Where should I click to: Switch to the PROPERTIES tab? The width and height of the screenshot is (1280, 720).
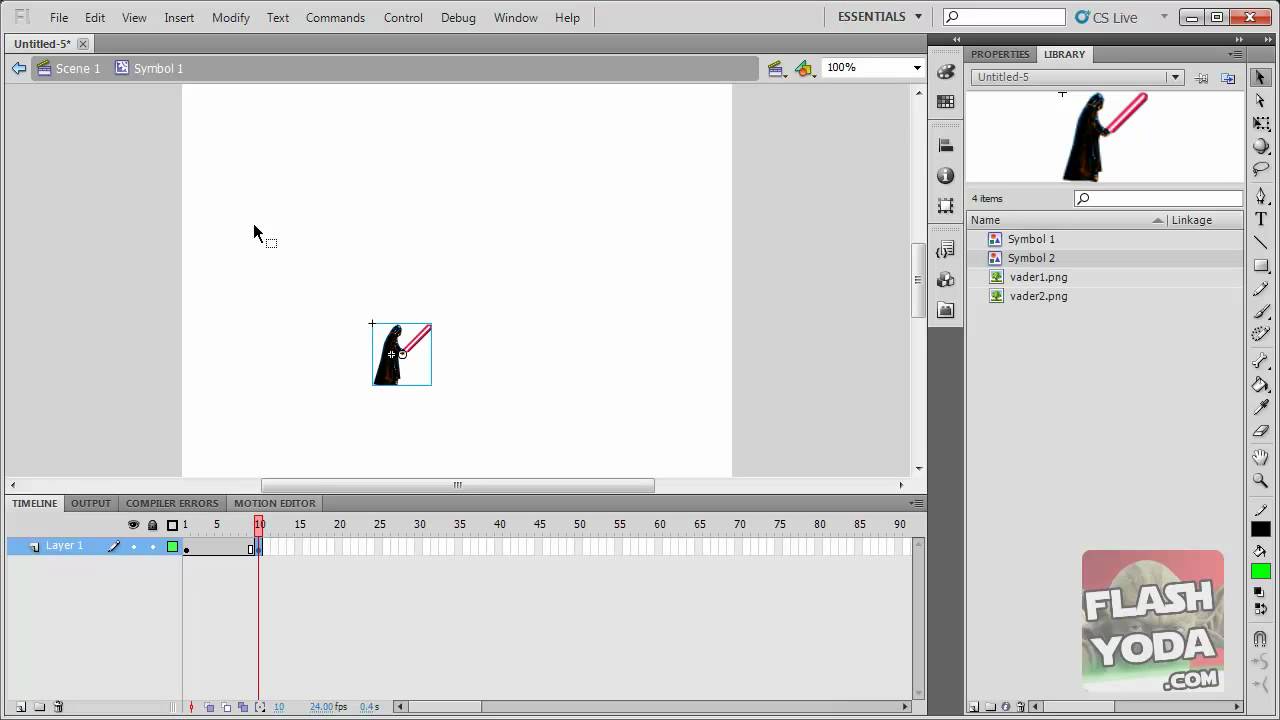coord(999,54)
